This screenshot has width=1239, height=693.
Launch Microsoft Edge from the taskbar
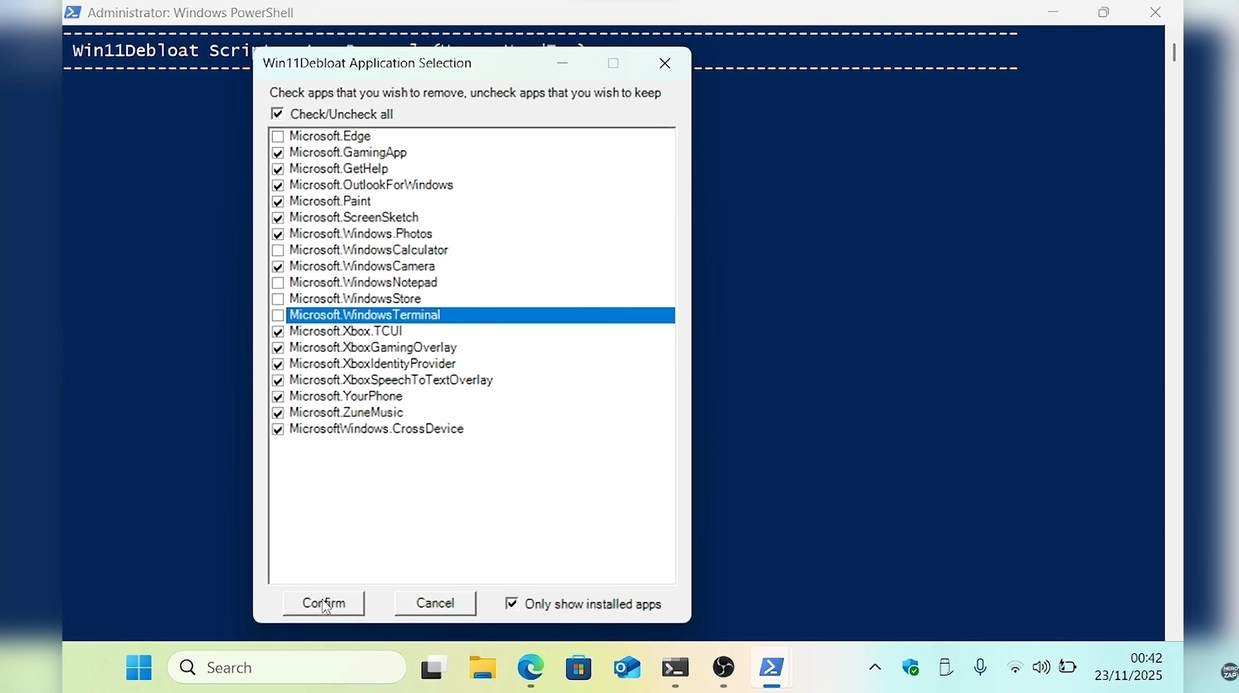(x=530, y=668)
